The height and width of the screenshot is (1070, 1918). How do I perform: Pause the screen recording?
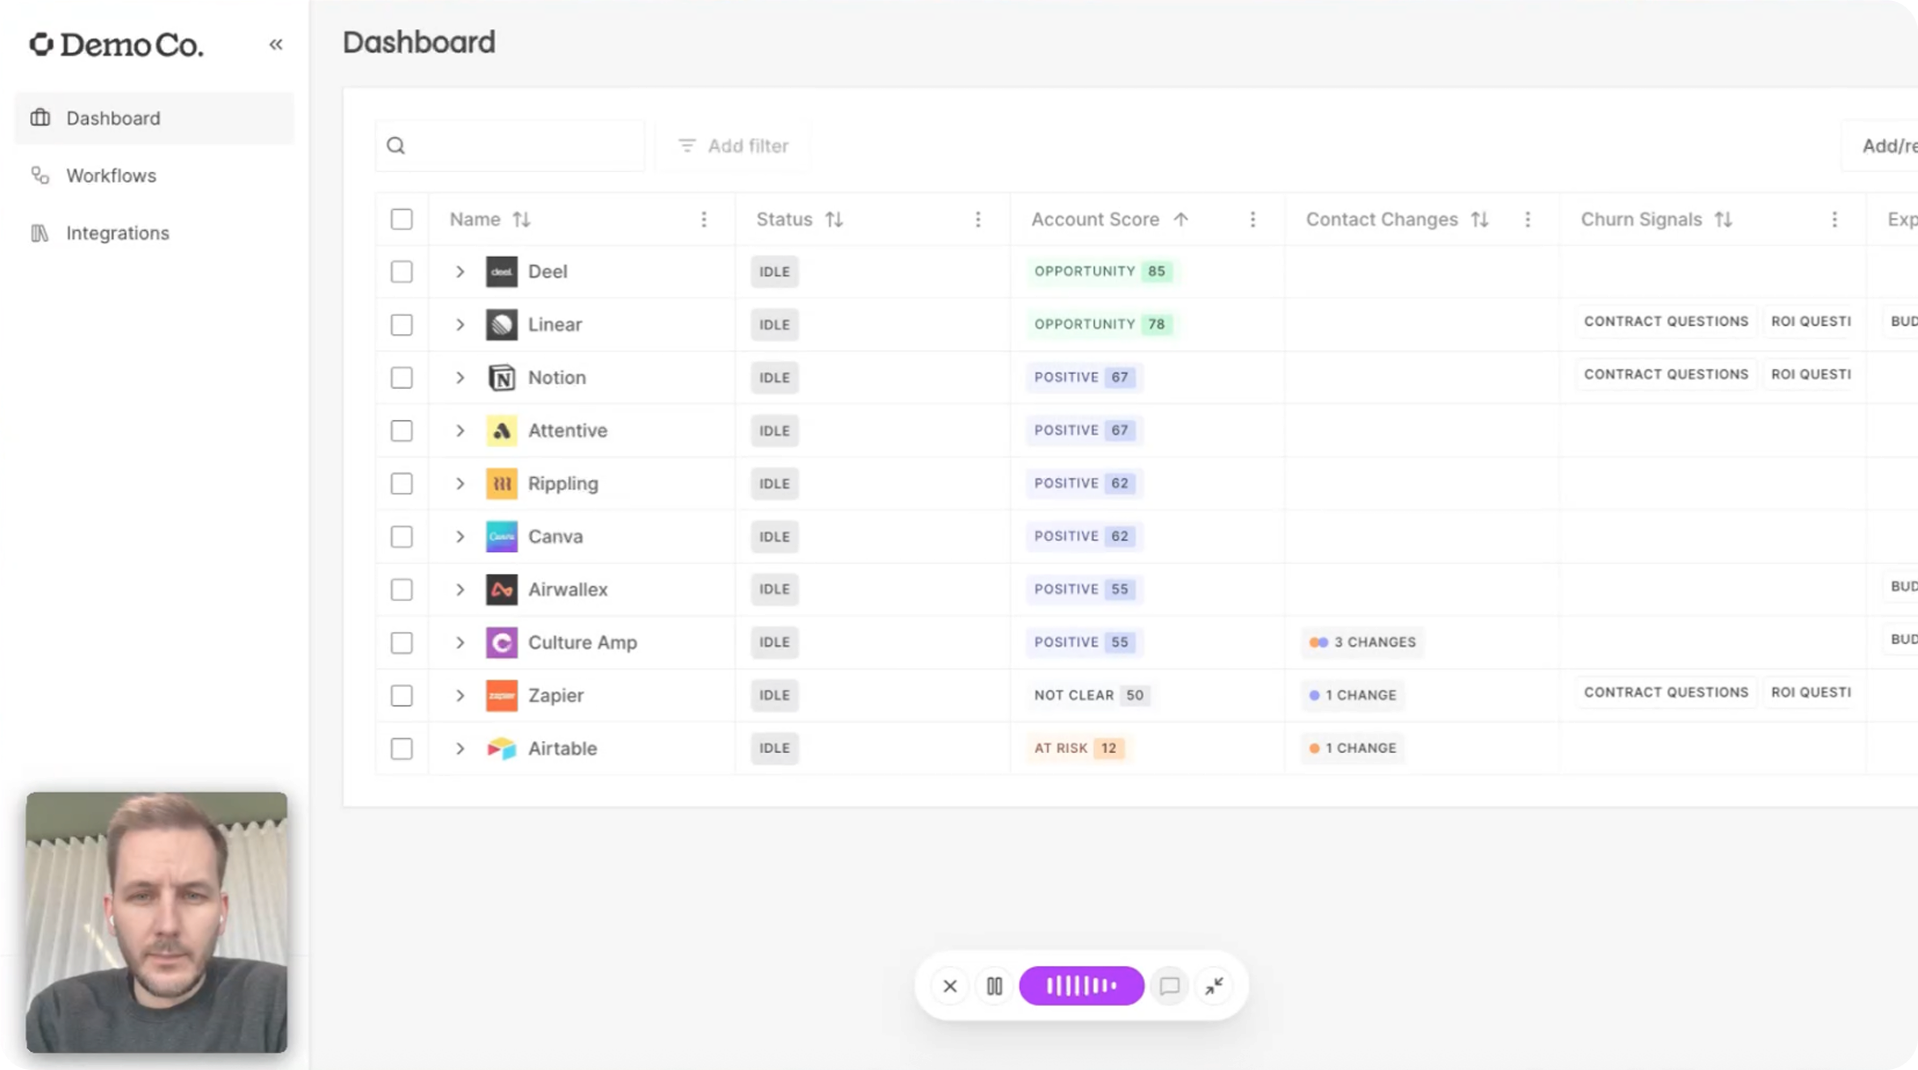click(x=994, y=986)
